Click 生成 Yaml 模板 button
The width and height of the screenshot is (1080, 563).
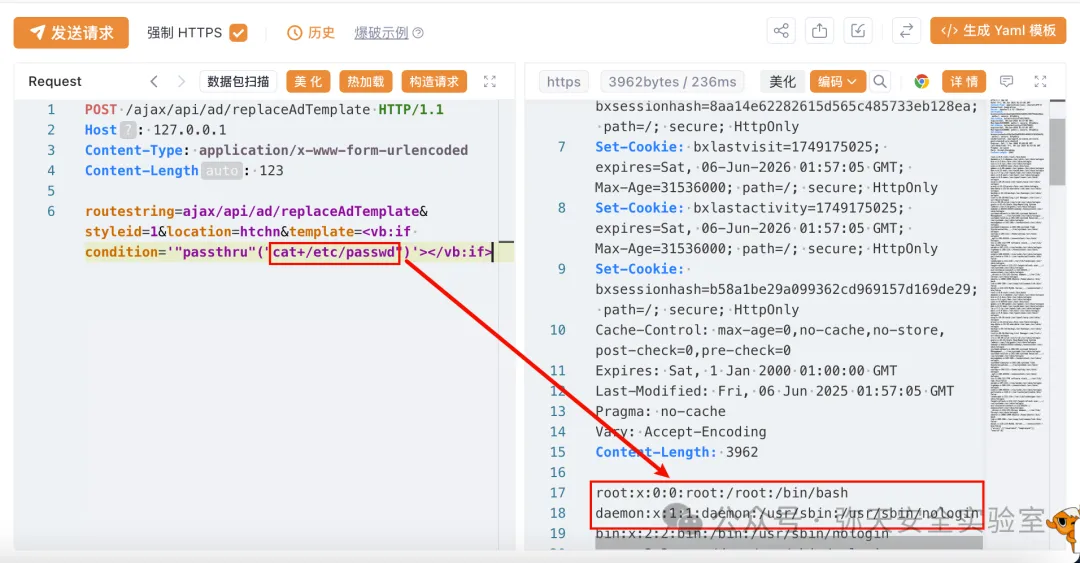tap(998, 31)
